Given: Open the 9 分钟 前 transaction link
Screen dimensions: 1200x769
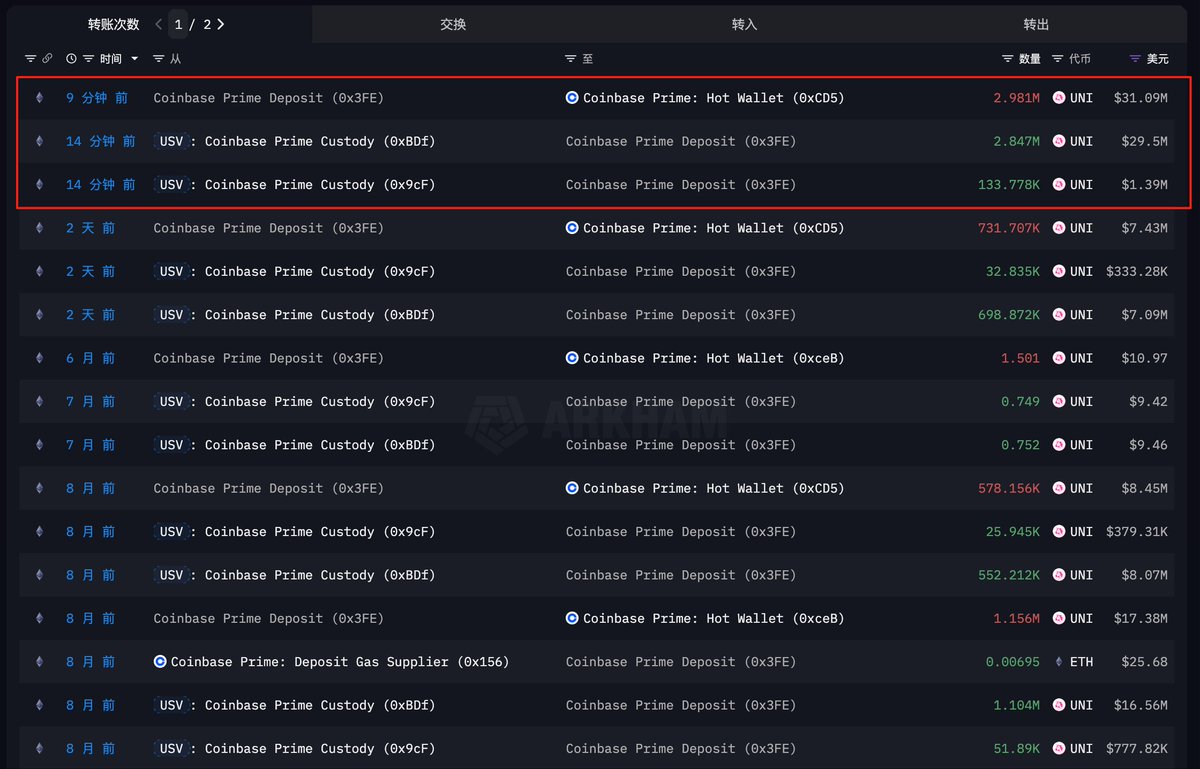Looking at the screenshot, I should 97,98.
